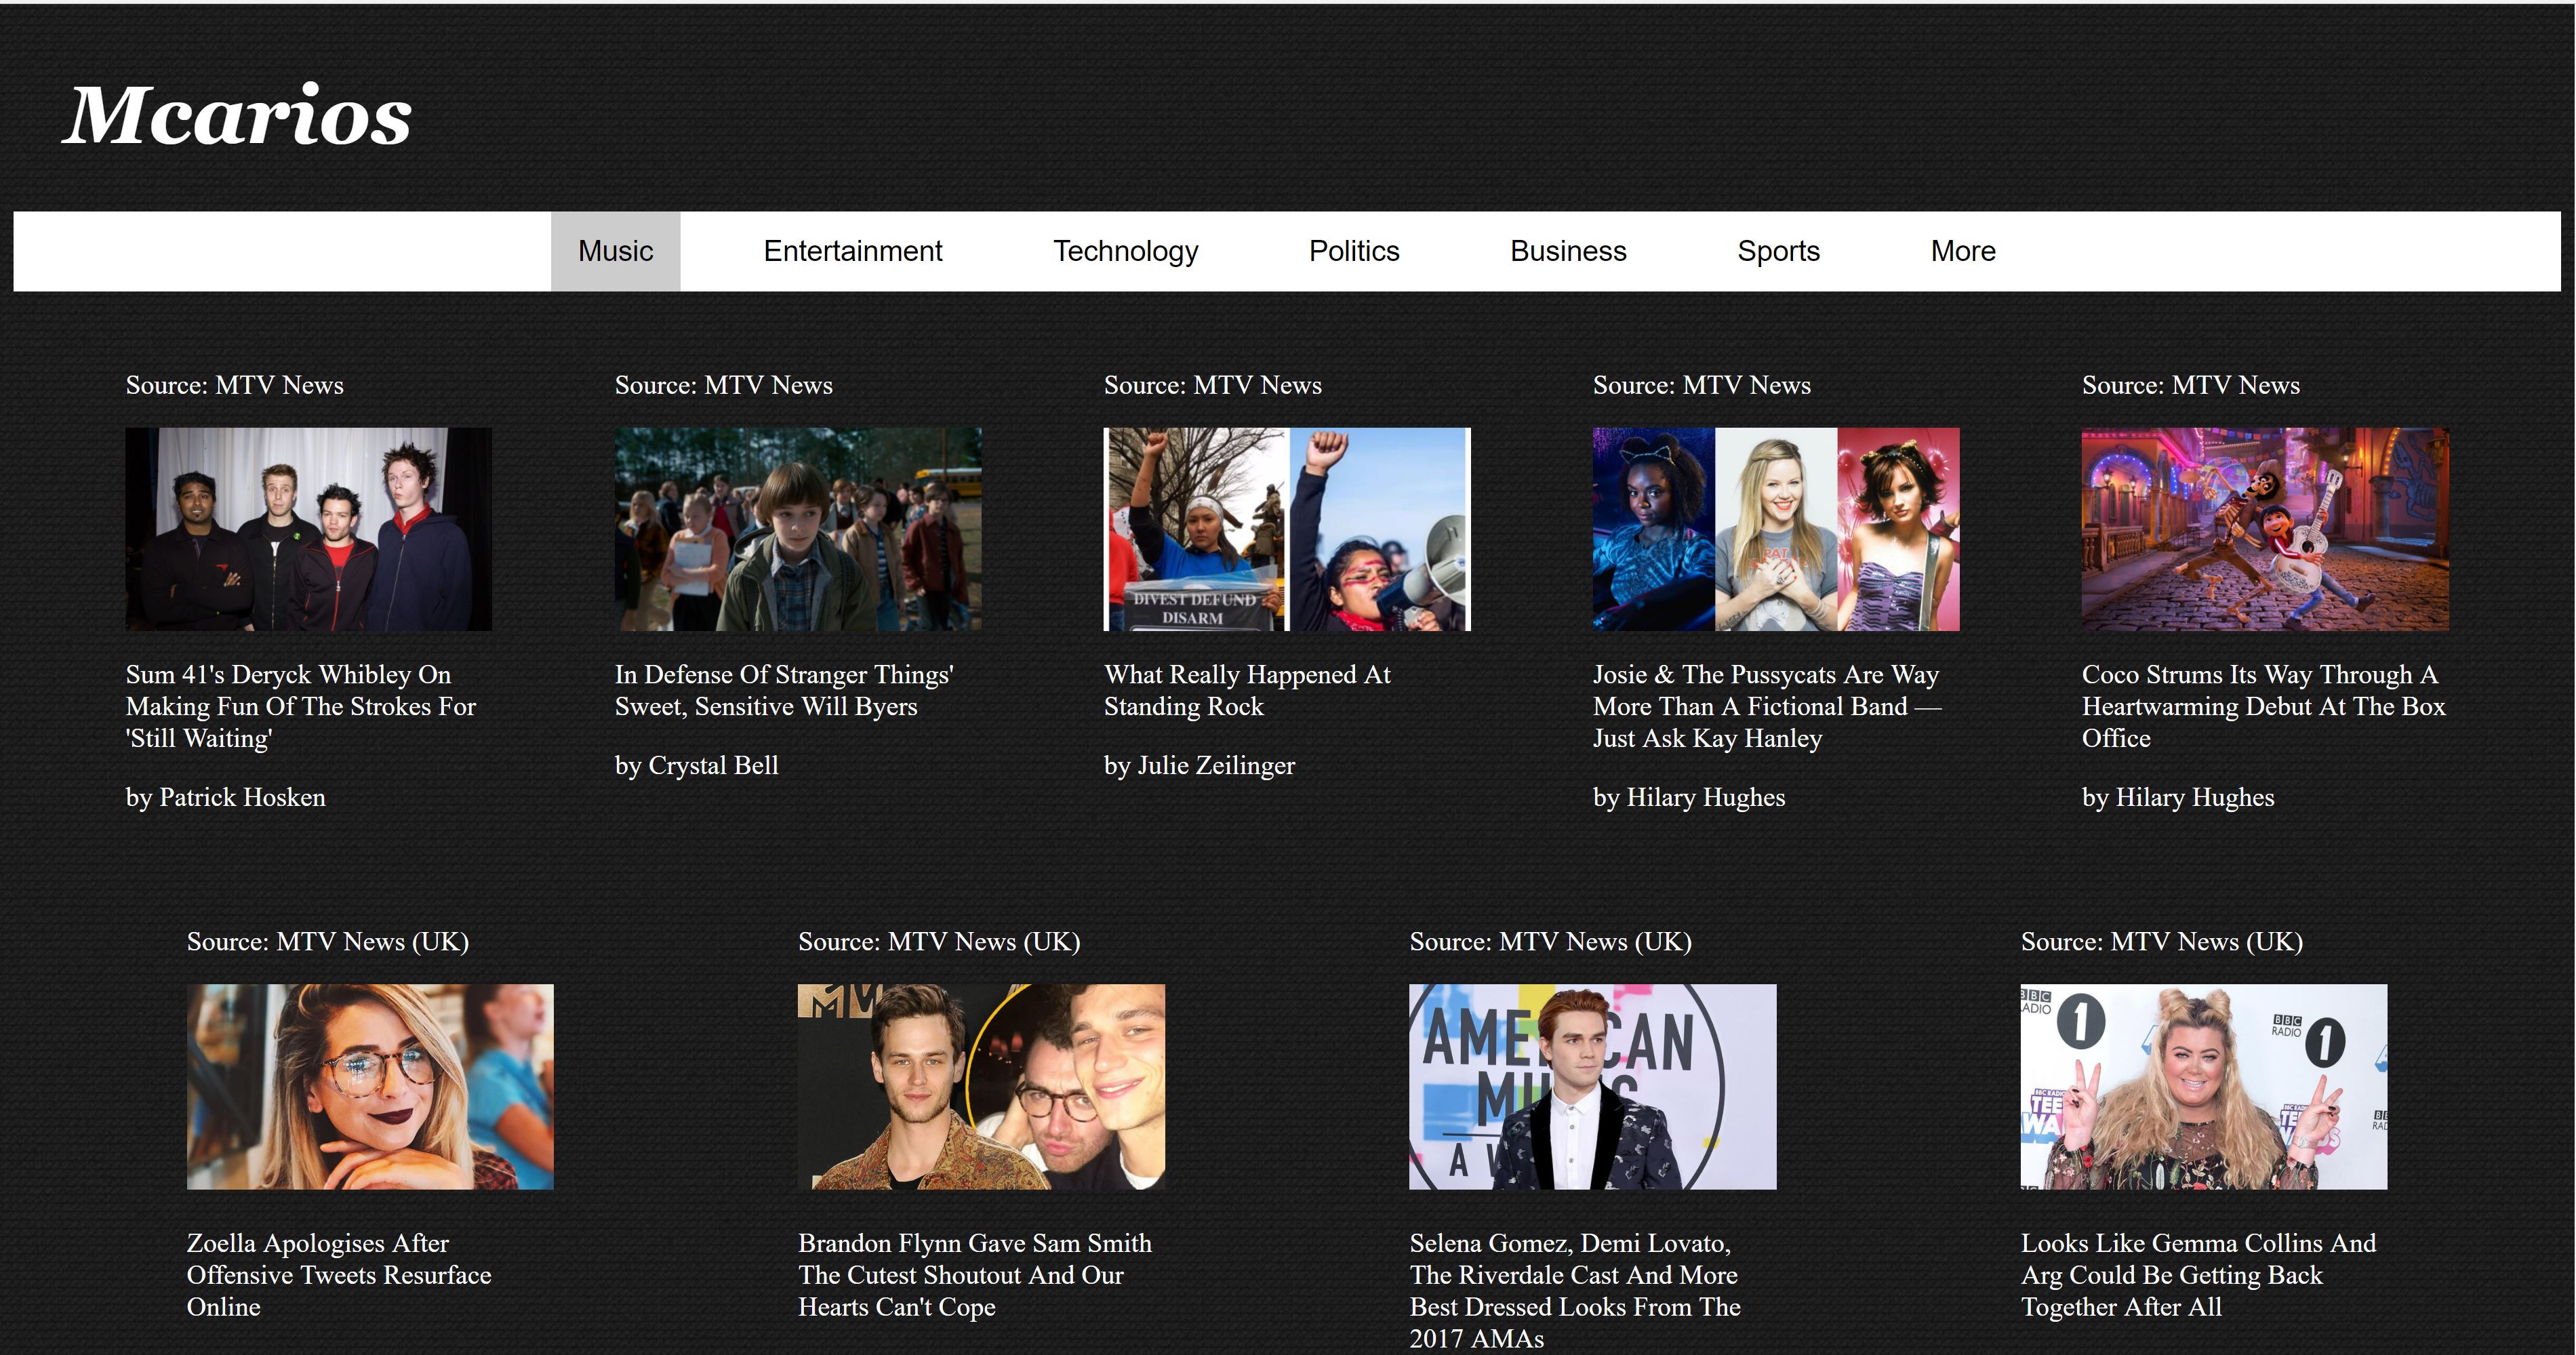
Task: Click 'Source: MTV News (UK)' above AMAs article
Action: pos(1551,942)
